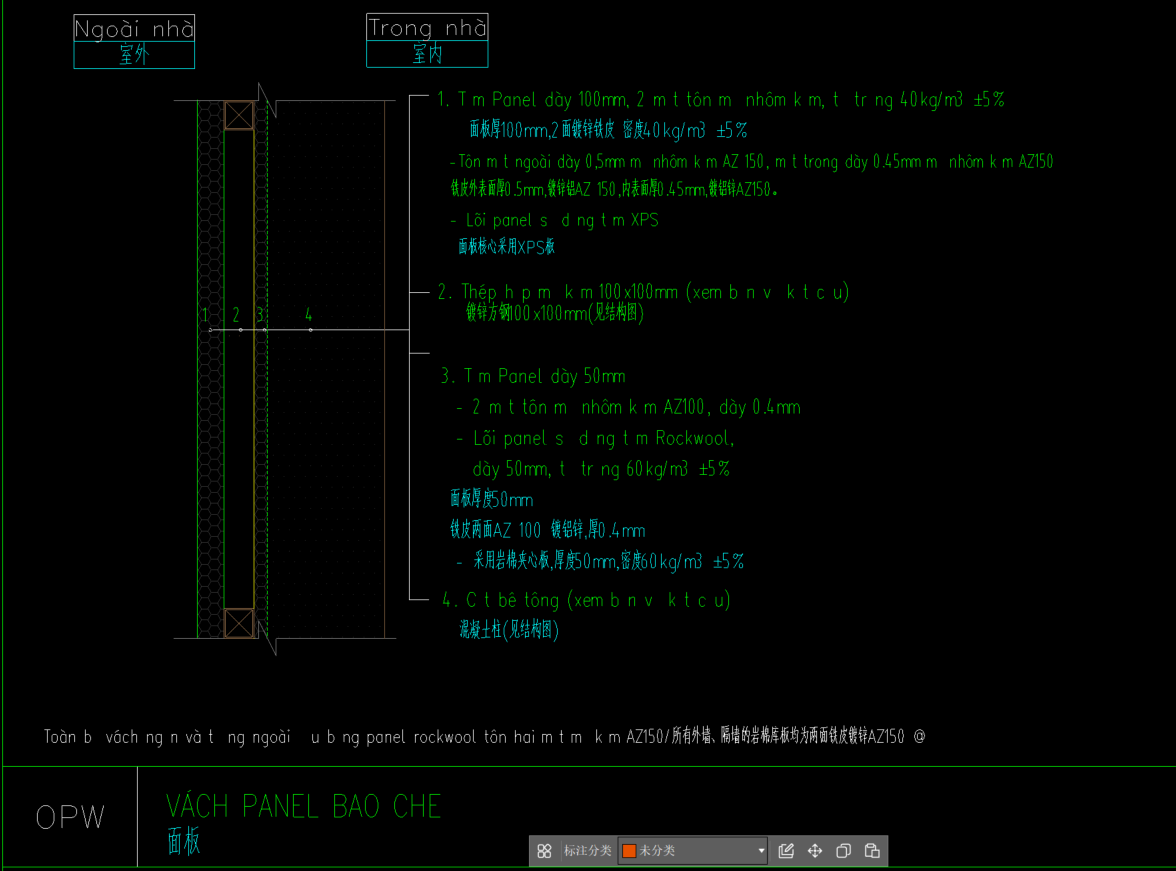
Task: Click the '- 2 m t tôn m nhôm k m AZ100' line
Action: 628,407
